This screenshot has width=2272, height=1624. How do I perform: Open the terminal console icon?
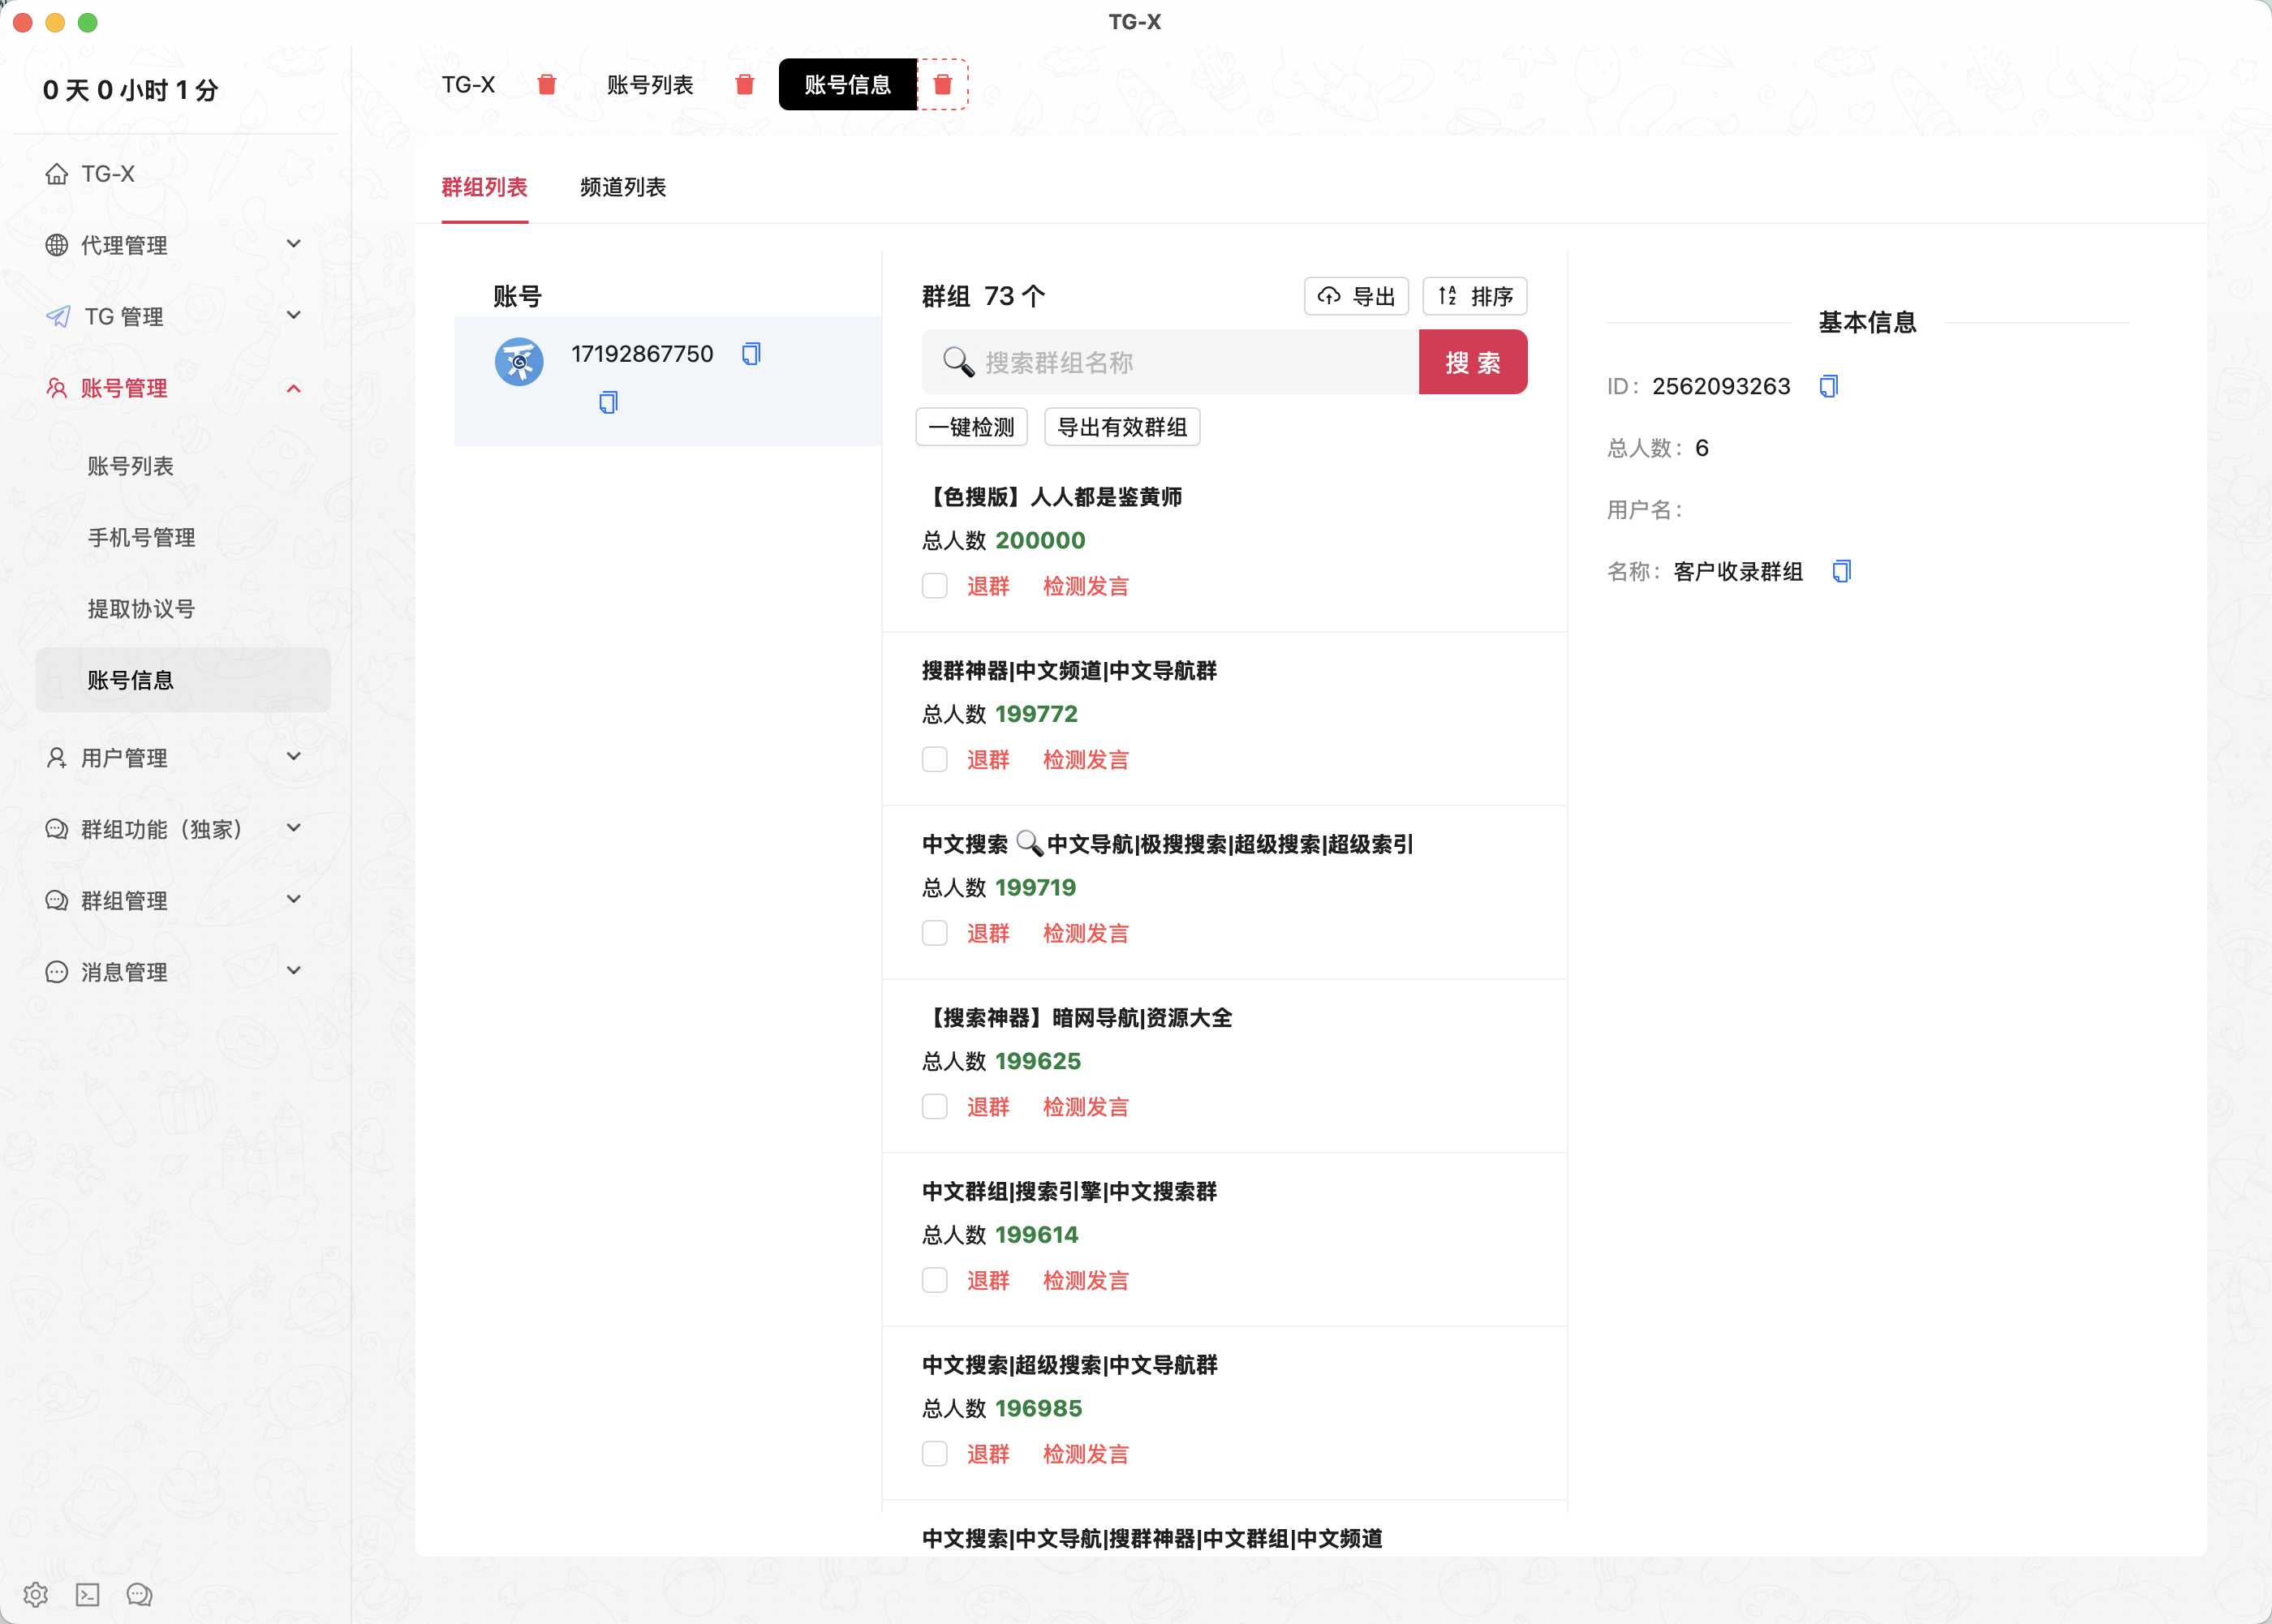(88, 1594)
